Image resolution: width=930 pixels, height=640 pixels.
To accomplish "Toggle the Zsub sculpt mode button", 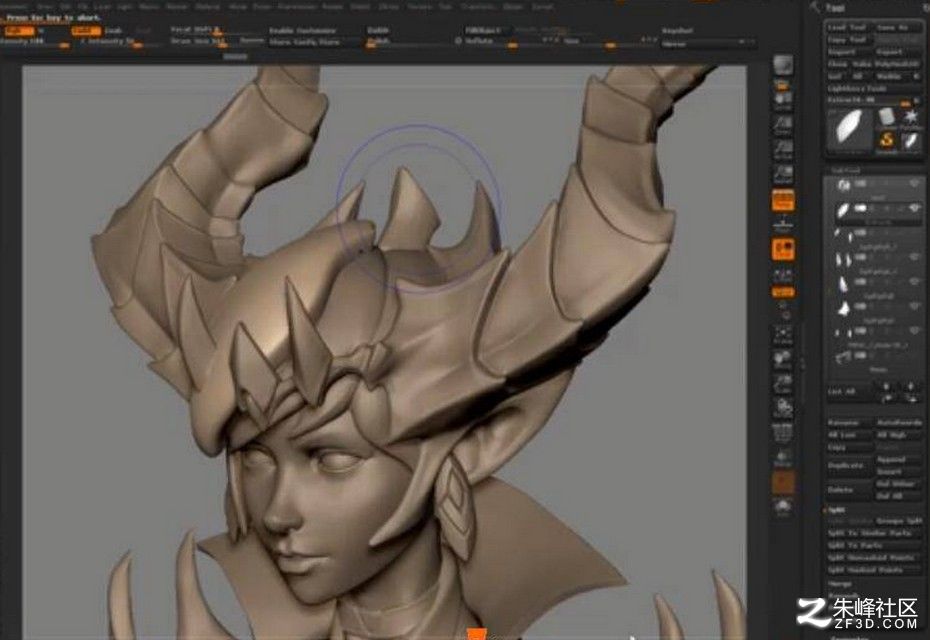I will [113, 30].
